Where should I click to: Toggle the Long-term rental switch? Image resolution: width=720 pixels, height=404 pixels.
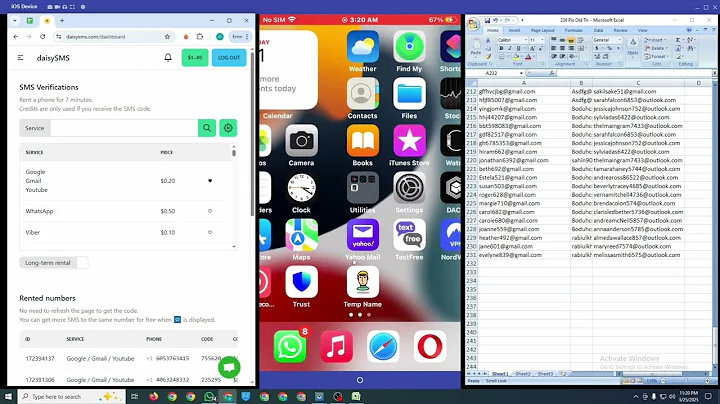(x=82, y=263)
